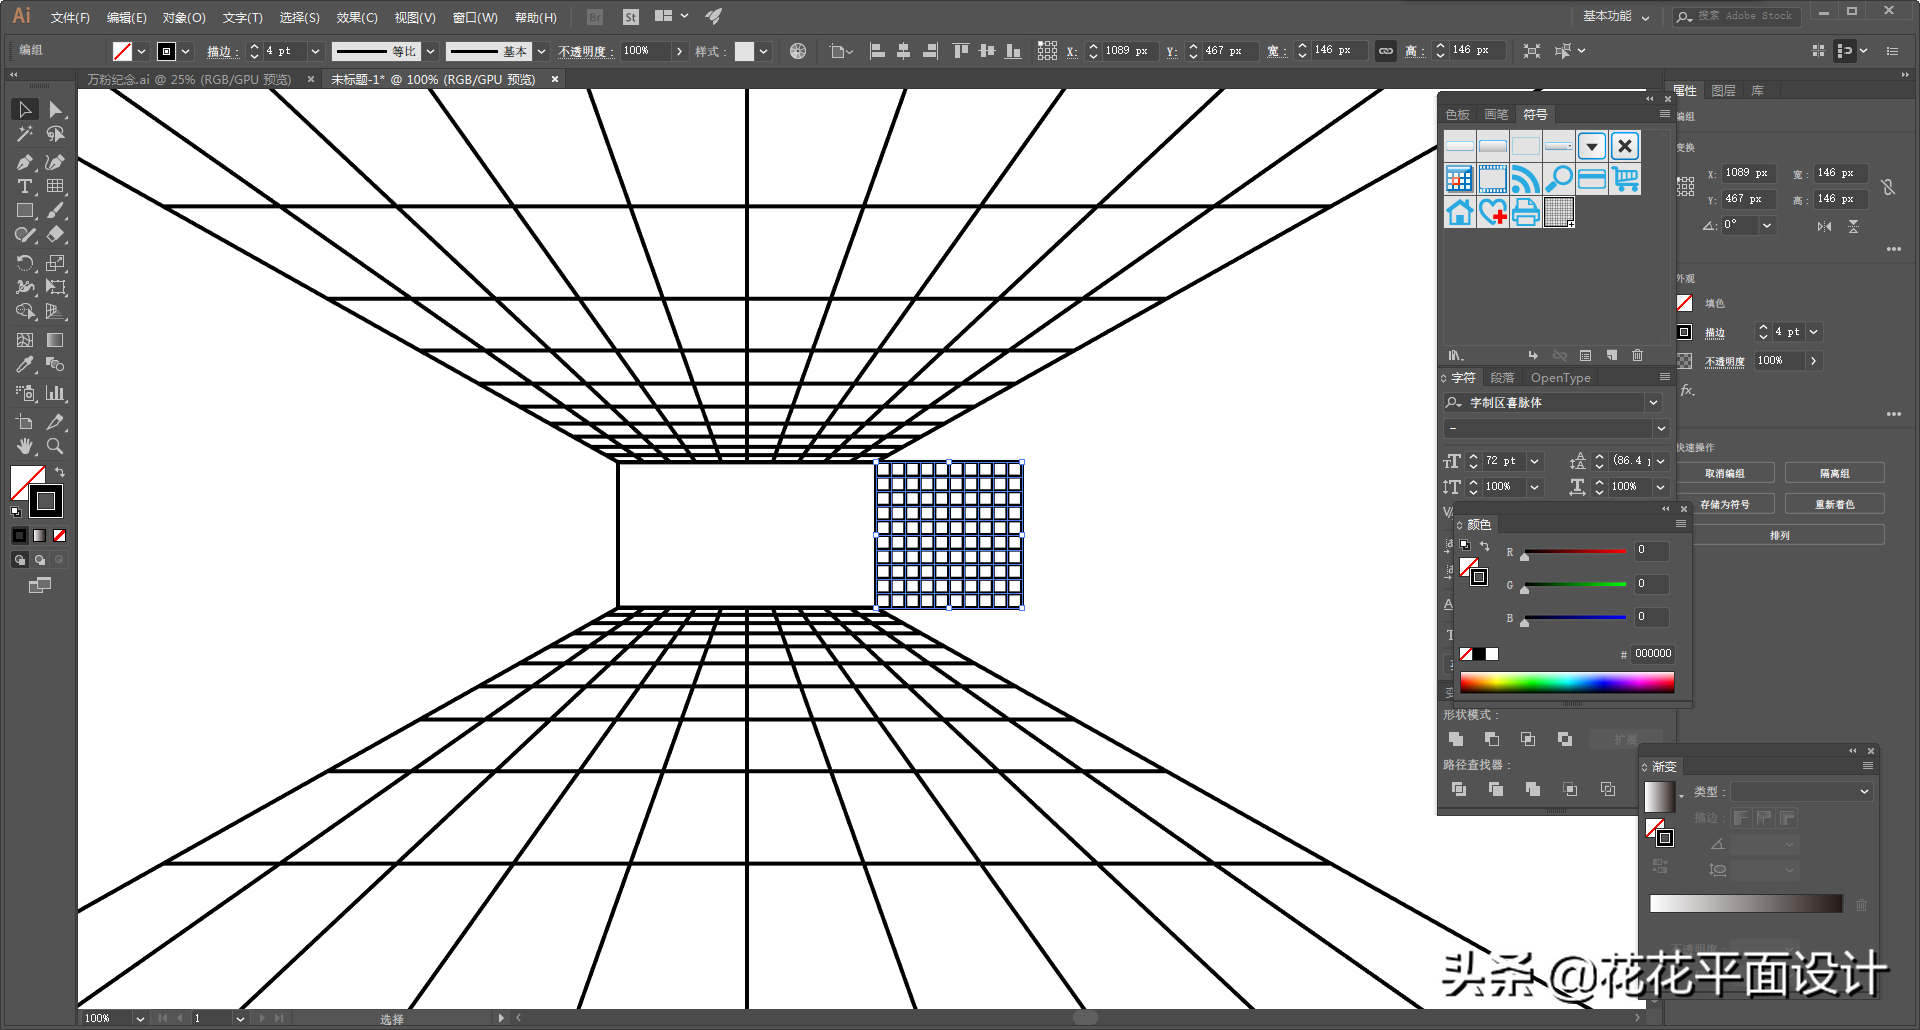
Task: Flip vertically in Properties transform
Action: [1853, 227]
